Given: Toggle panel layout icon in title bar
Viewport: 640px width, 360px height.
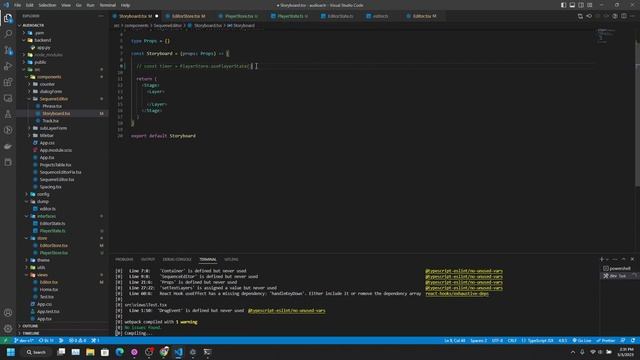Looking at the screenshot, I should tap(572, 5).
